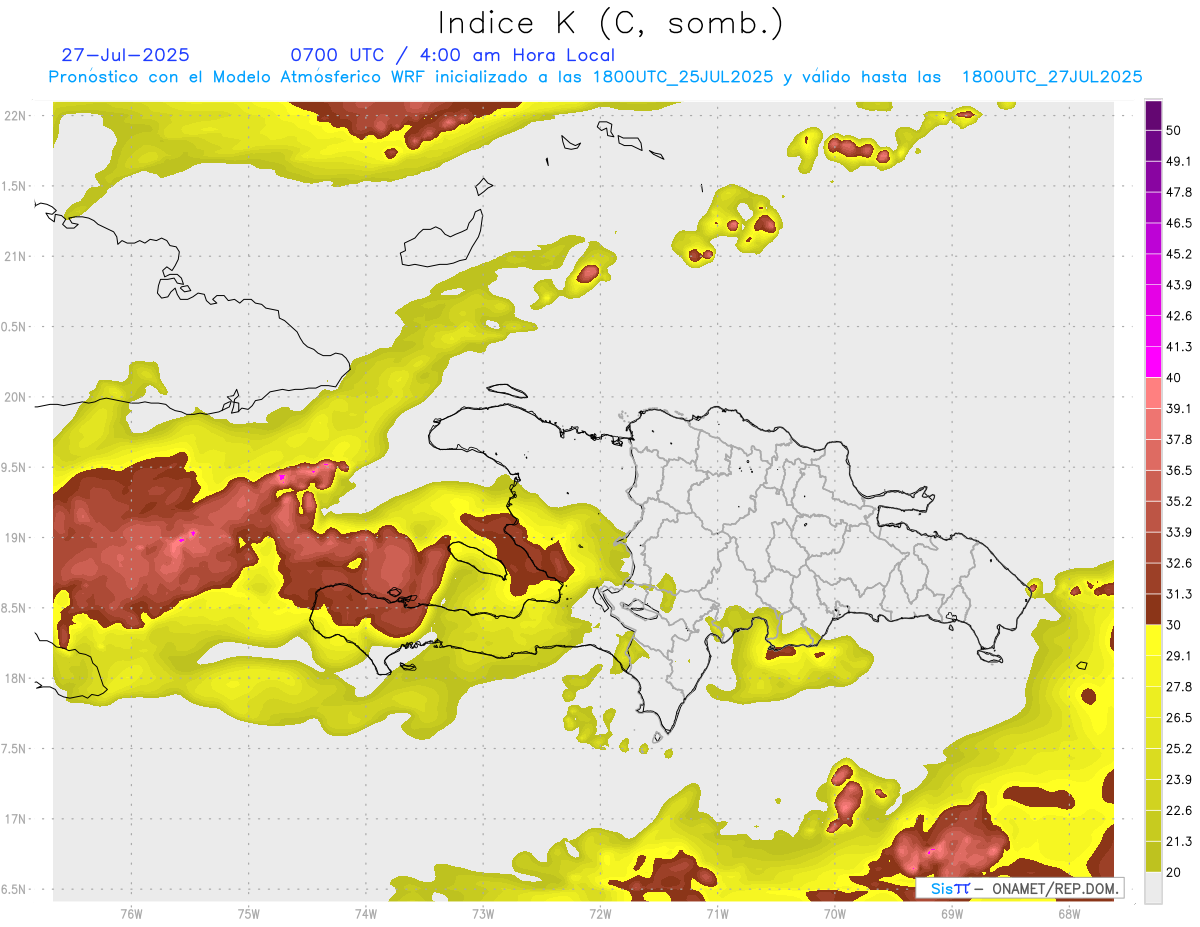
Task: Select the gray swatch below the 20 label
Action: point(1153,887)
